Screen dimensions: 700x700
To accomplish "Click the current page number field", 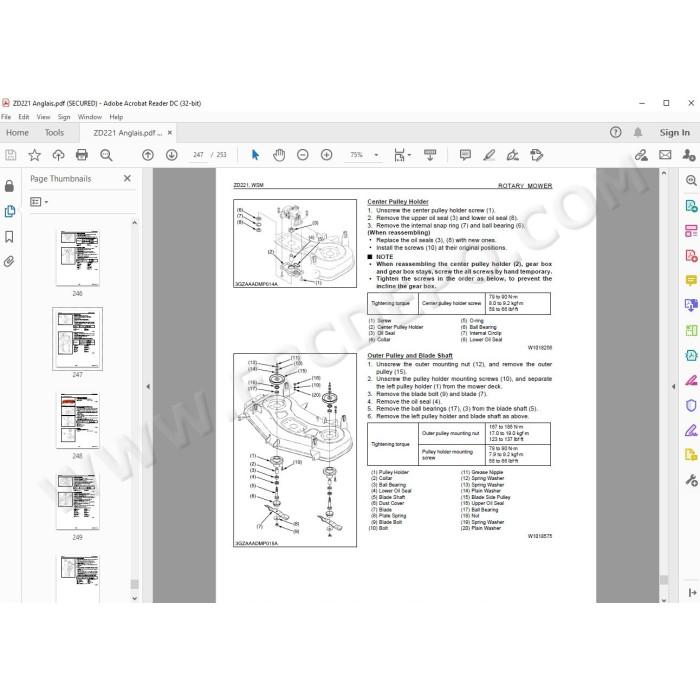I will [x=198, y=155].
